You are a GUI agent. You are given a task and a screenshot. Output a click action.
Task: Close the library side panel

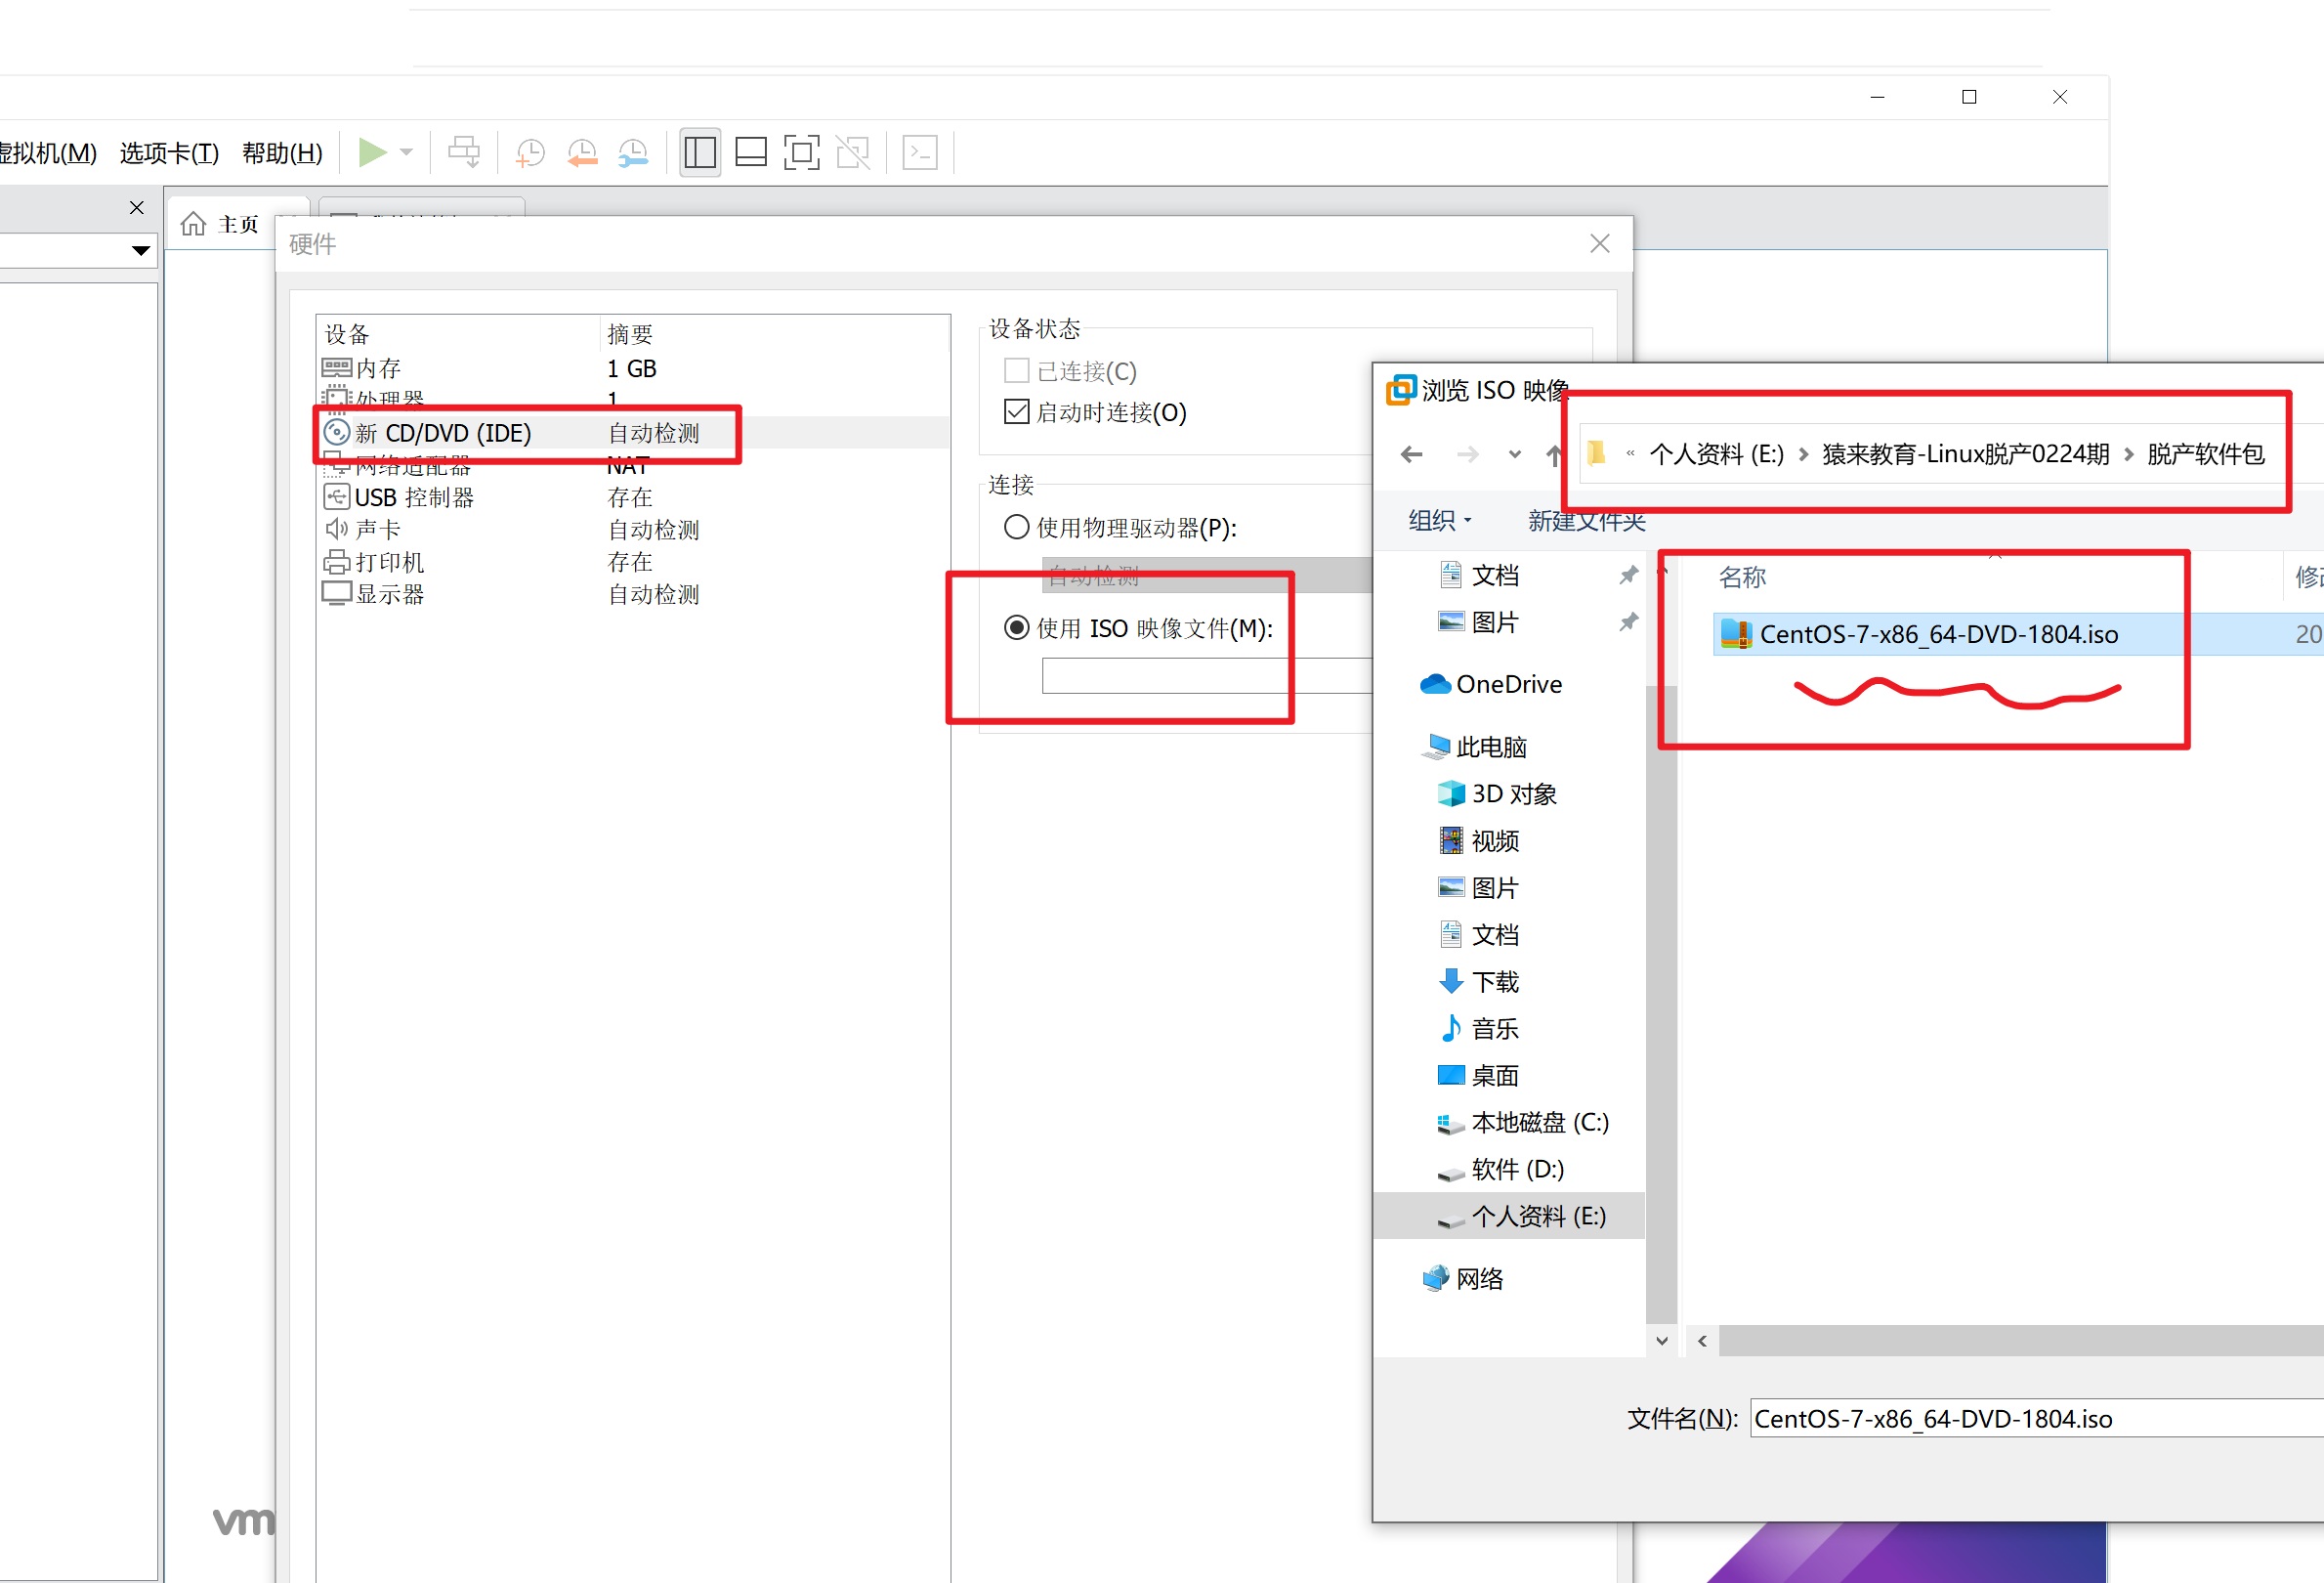pos(137,207)
